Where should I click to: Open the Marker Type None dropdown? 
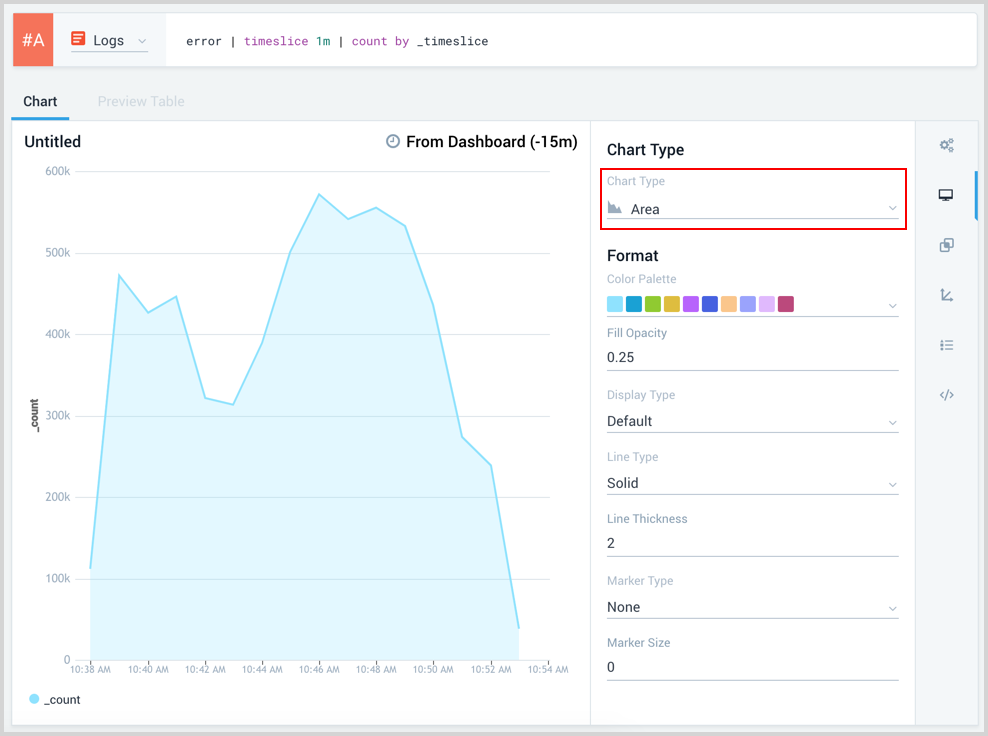click(752, 607)
